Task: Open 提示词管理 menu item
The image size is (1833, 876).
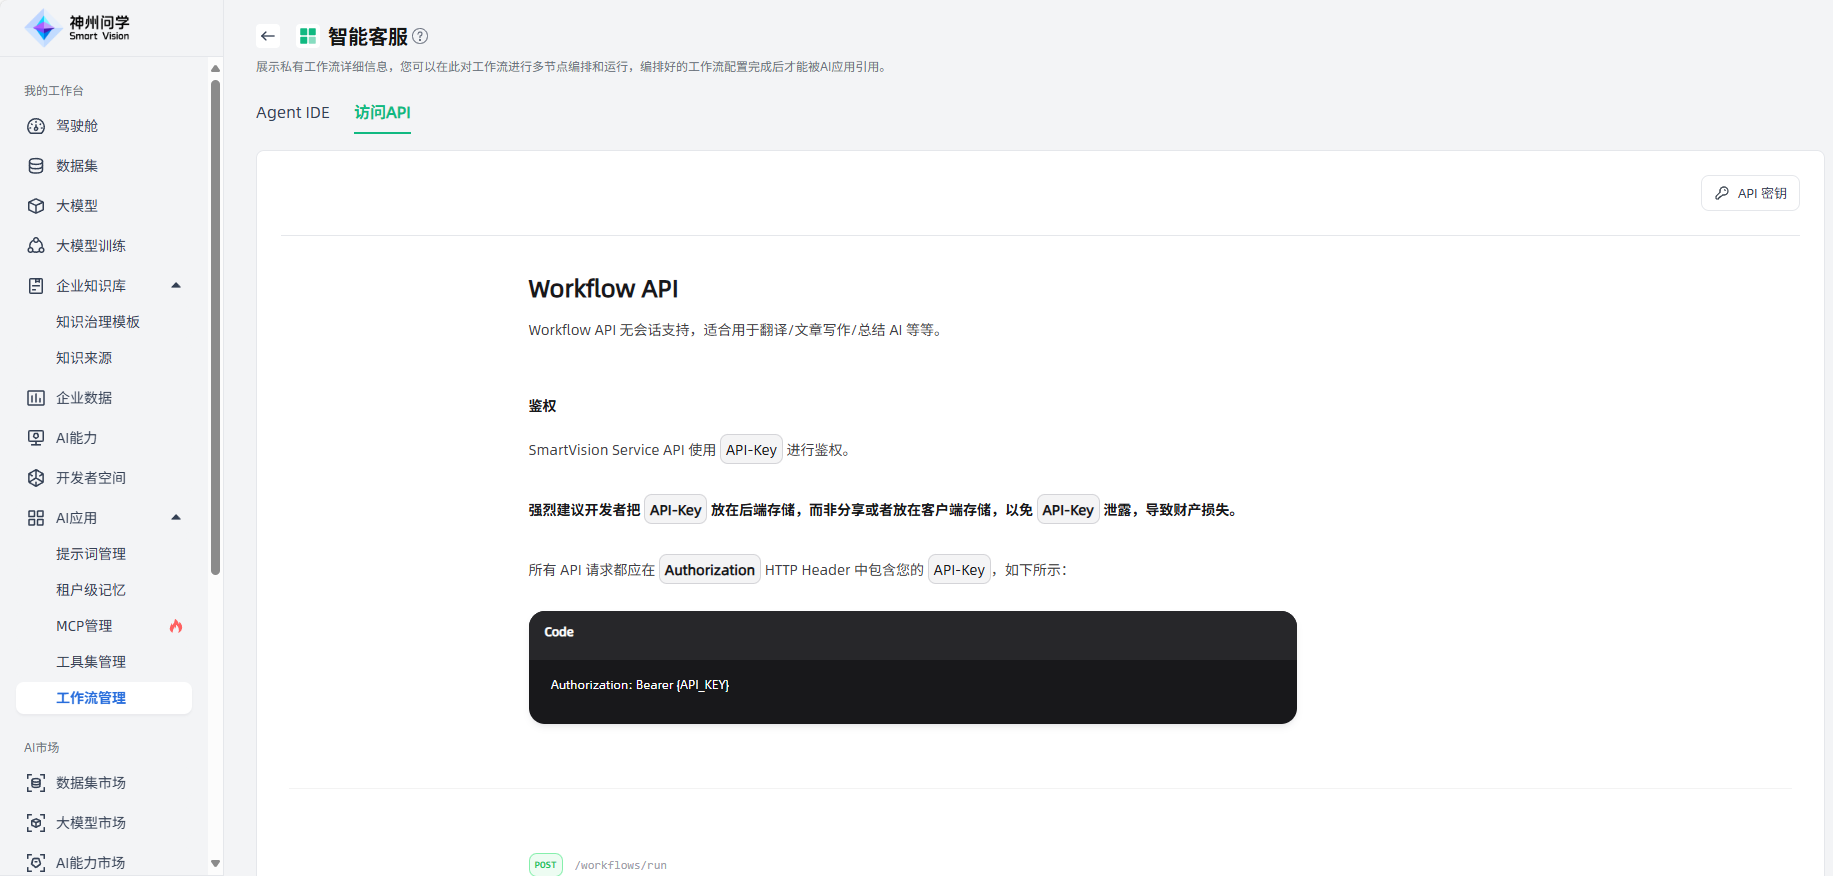Action: click(x=91, y=554)
